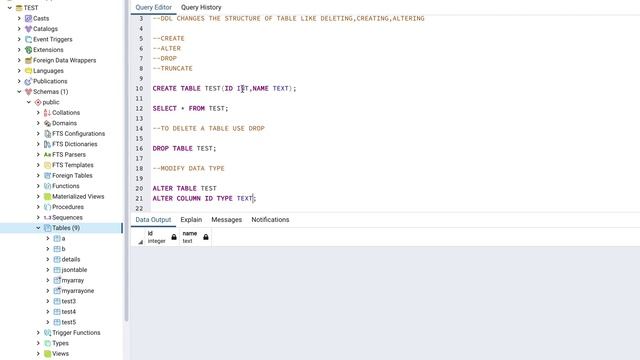This screenshot has height=360, width=640.
Task: Expand the test3 table node
Action: click(x=48, y=301)
